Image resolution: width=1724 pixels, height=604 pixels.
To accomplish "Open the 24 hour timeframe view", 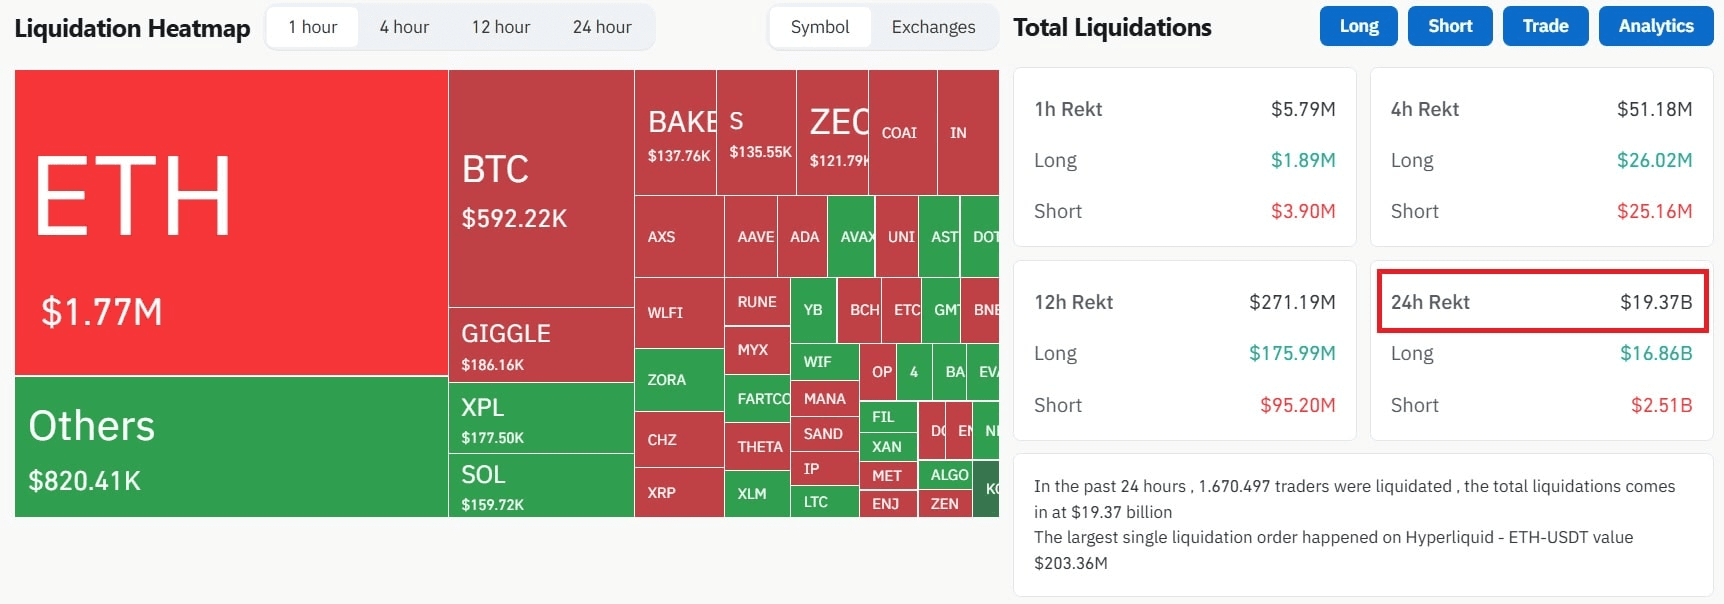I will click(602, 27).
